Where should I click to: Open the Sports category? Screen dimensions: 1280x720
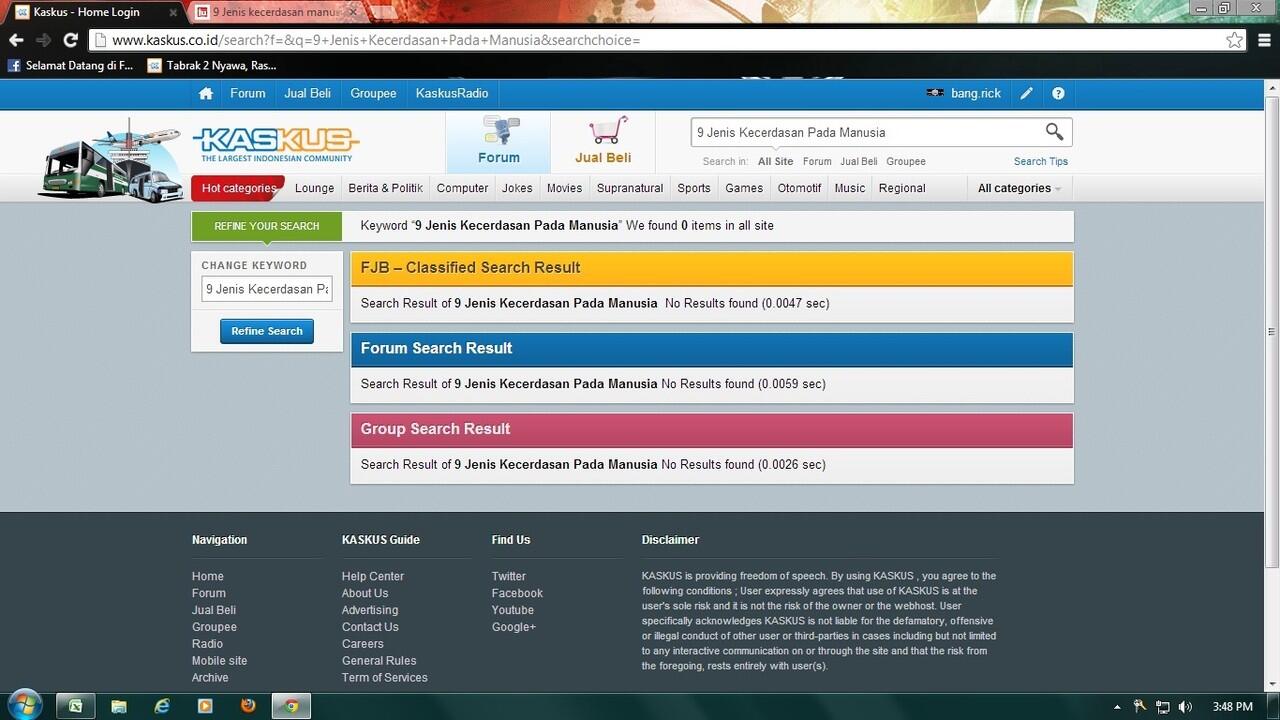coord(694,188)
